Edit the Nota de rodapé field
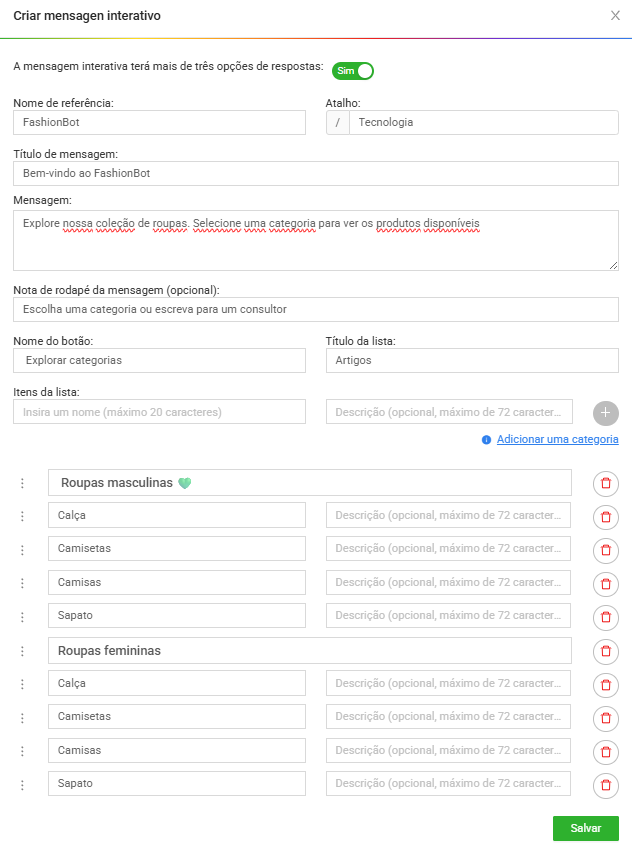Viewport: 632px width, 847px height. pos(316,310)
